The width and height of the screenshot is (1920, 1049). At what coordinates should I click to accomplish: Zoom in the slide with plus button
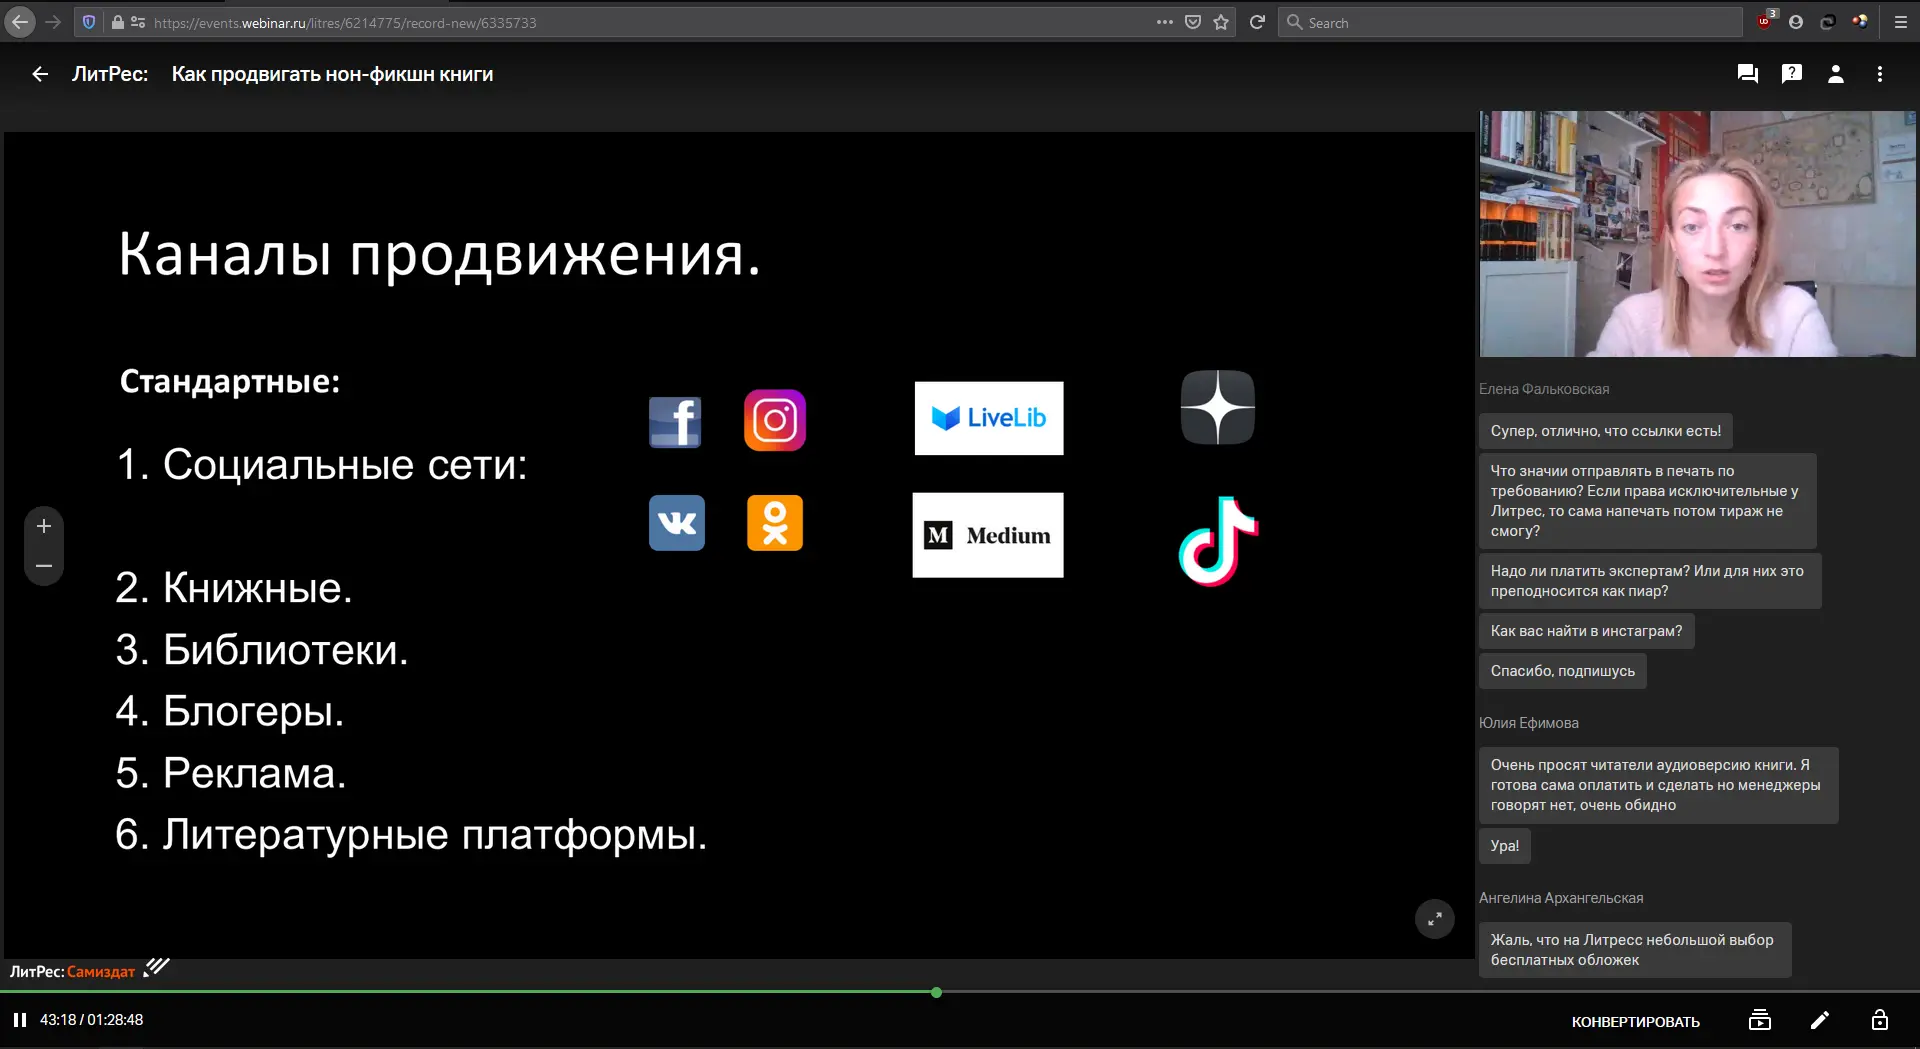44,526
